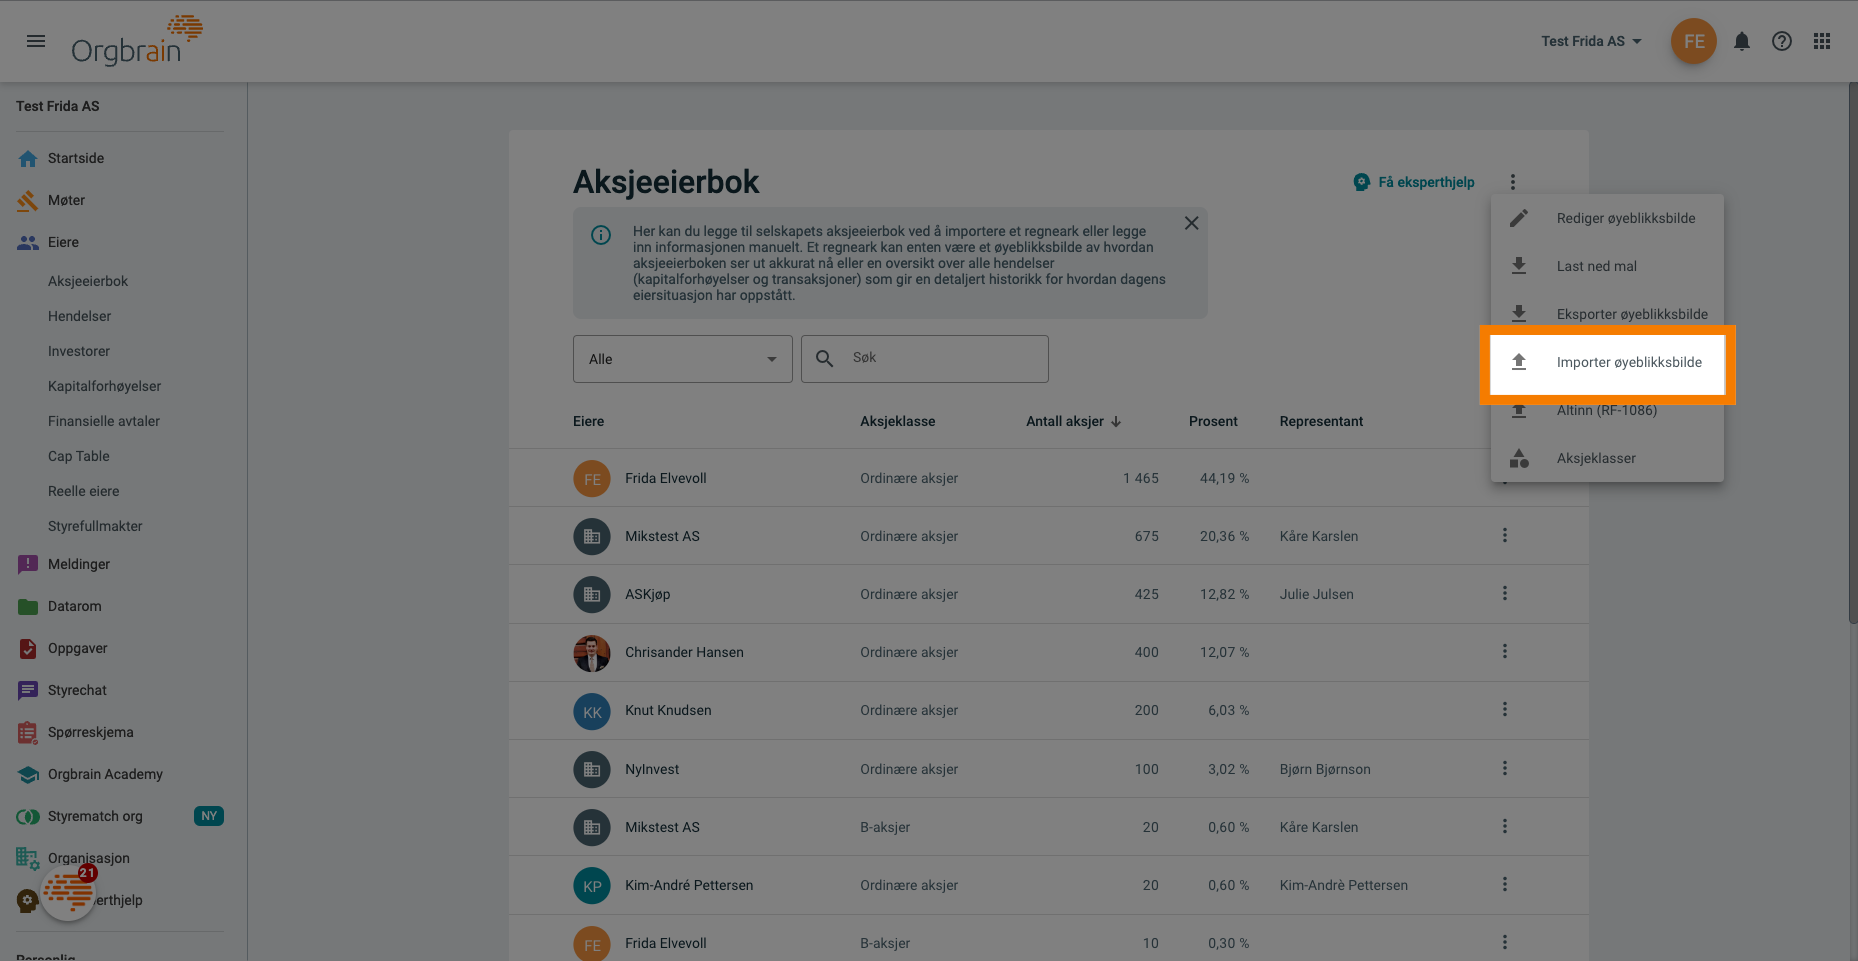The width and height of the screenshot is (1858, 961).
Task: Sort by Antall aksjer column
Action: click(x=1073, y=421)
